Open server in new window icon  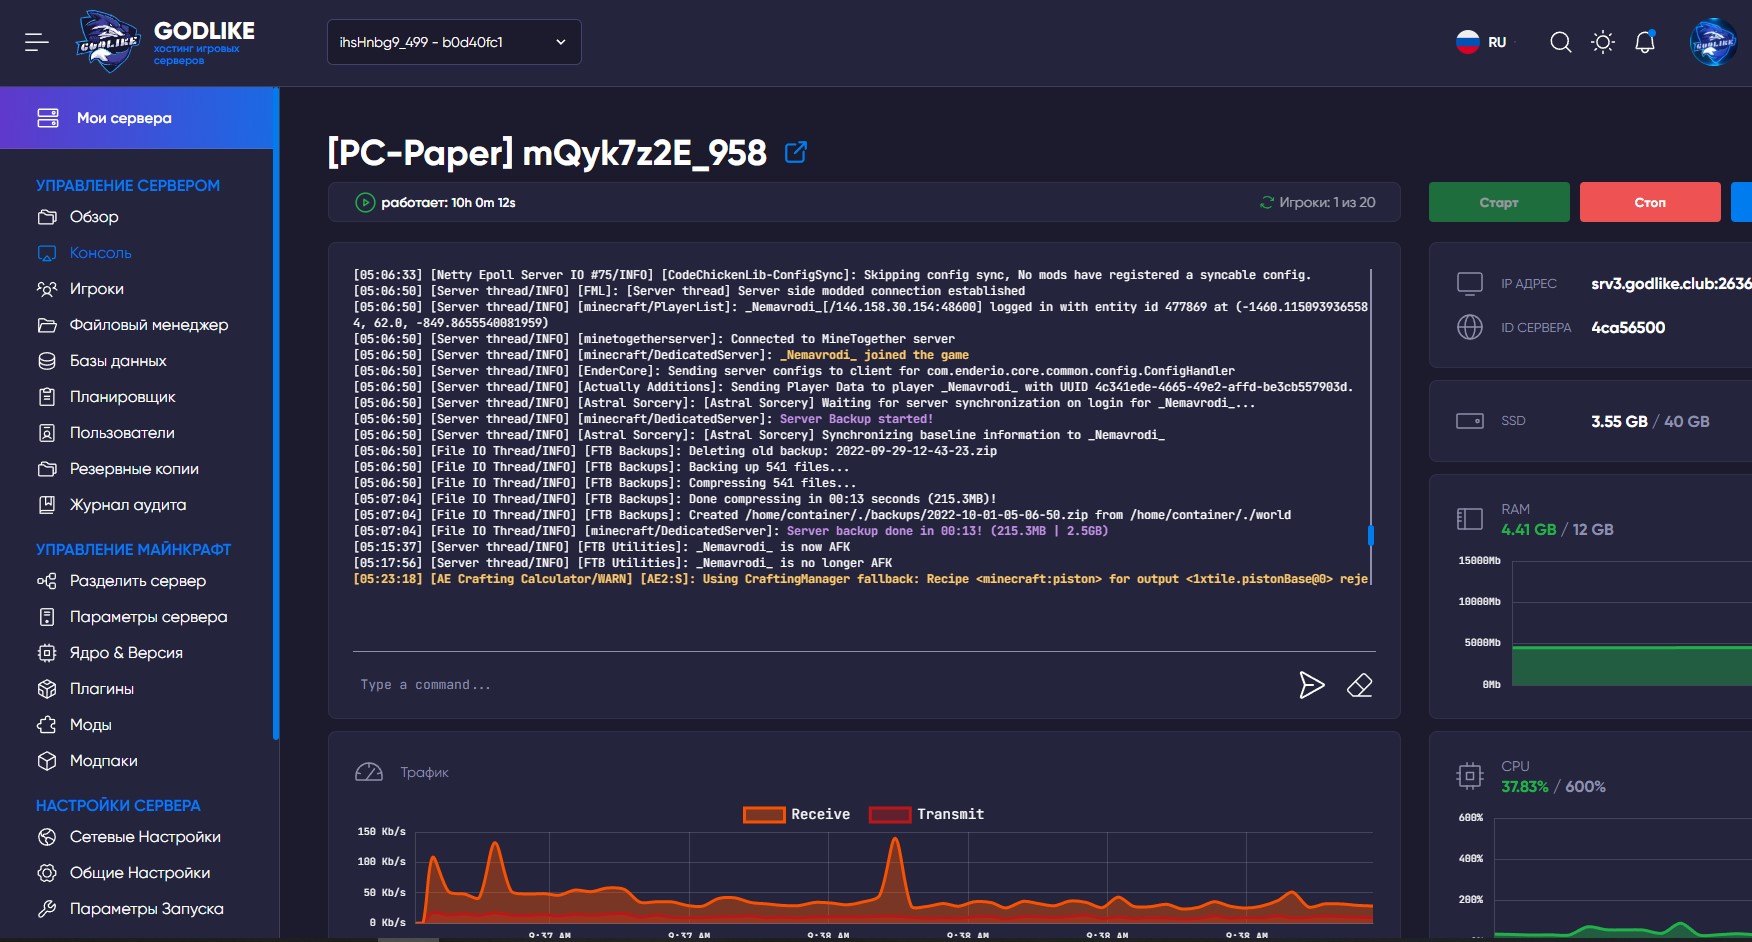pyautogui.click(x=796, y=152)
